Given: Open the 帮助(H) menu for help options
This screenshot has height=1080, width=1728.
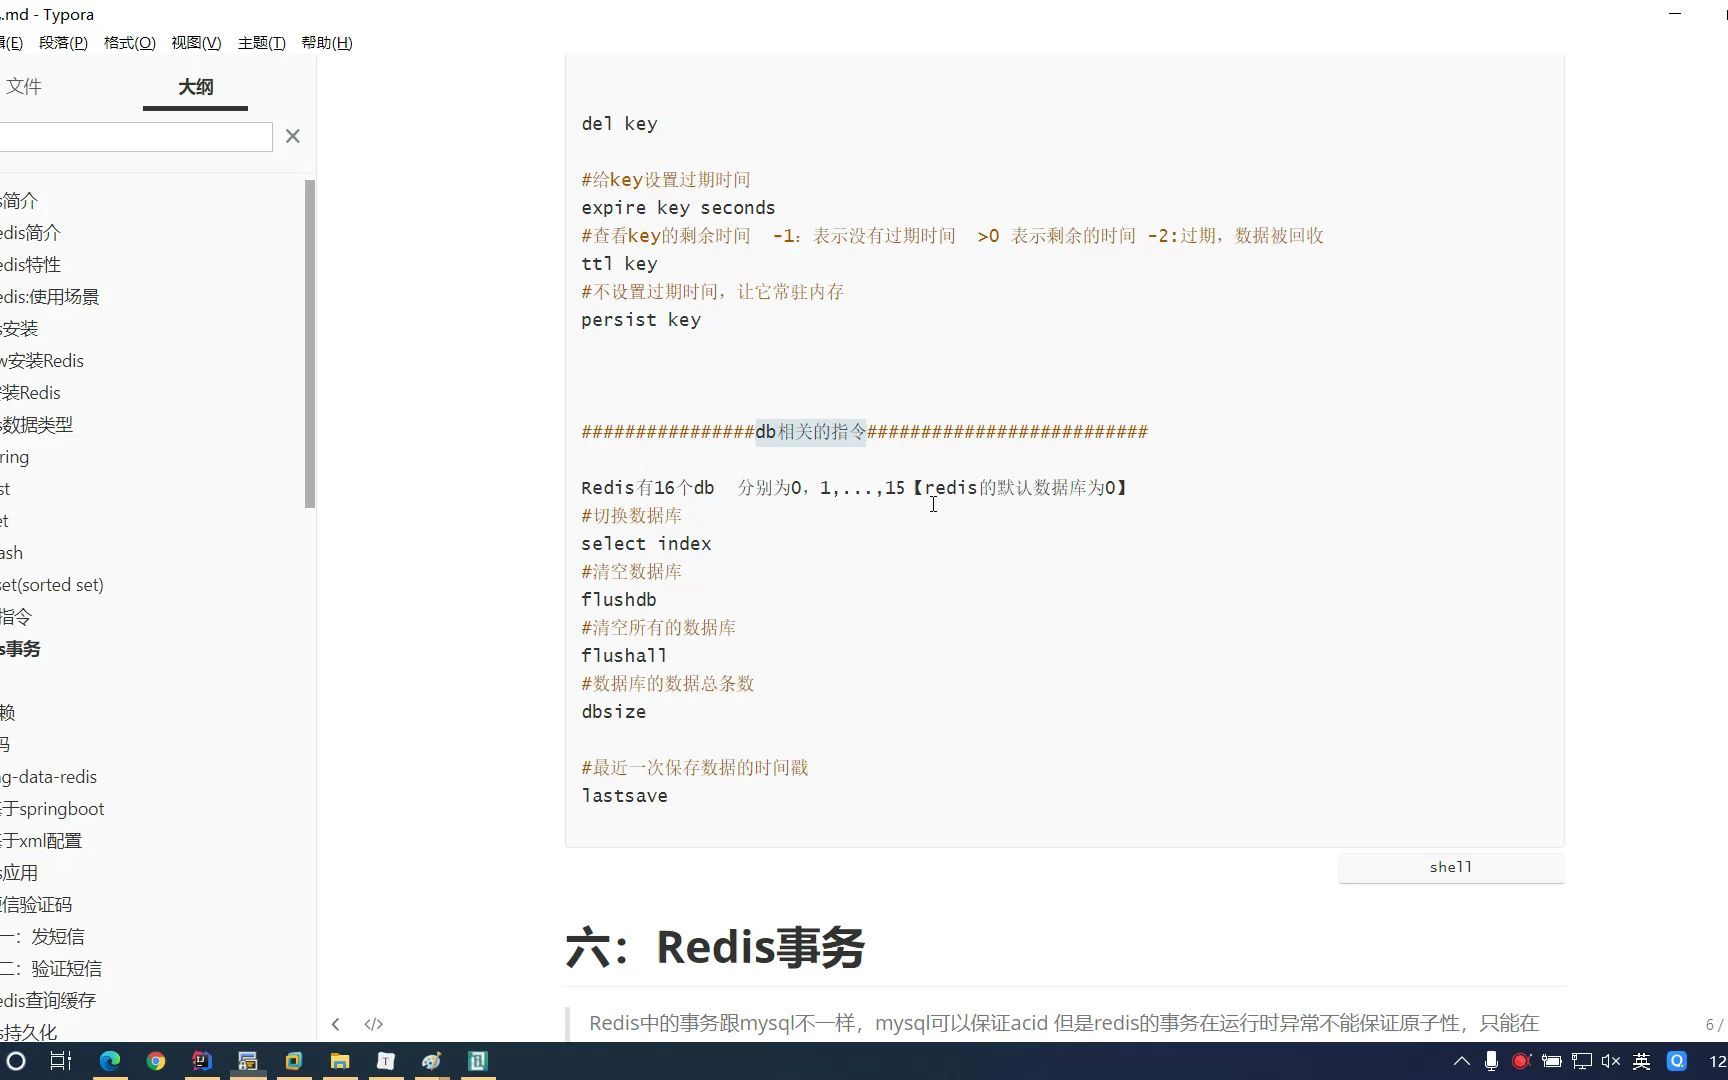Looking at the screenshot, I should tap(326, 42).
